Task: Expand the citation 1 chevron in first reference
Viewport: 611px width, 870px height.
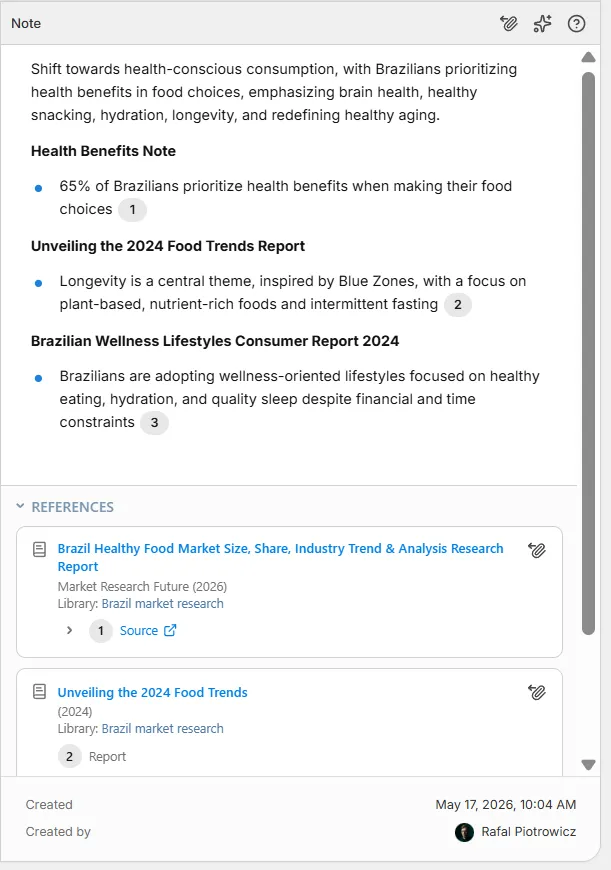Action: tap(69, 630)
